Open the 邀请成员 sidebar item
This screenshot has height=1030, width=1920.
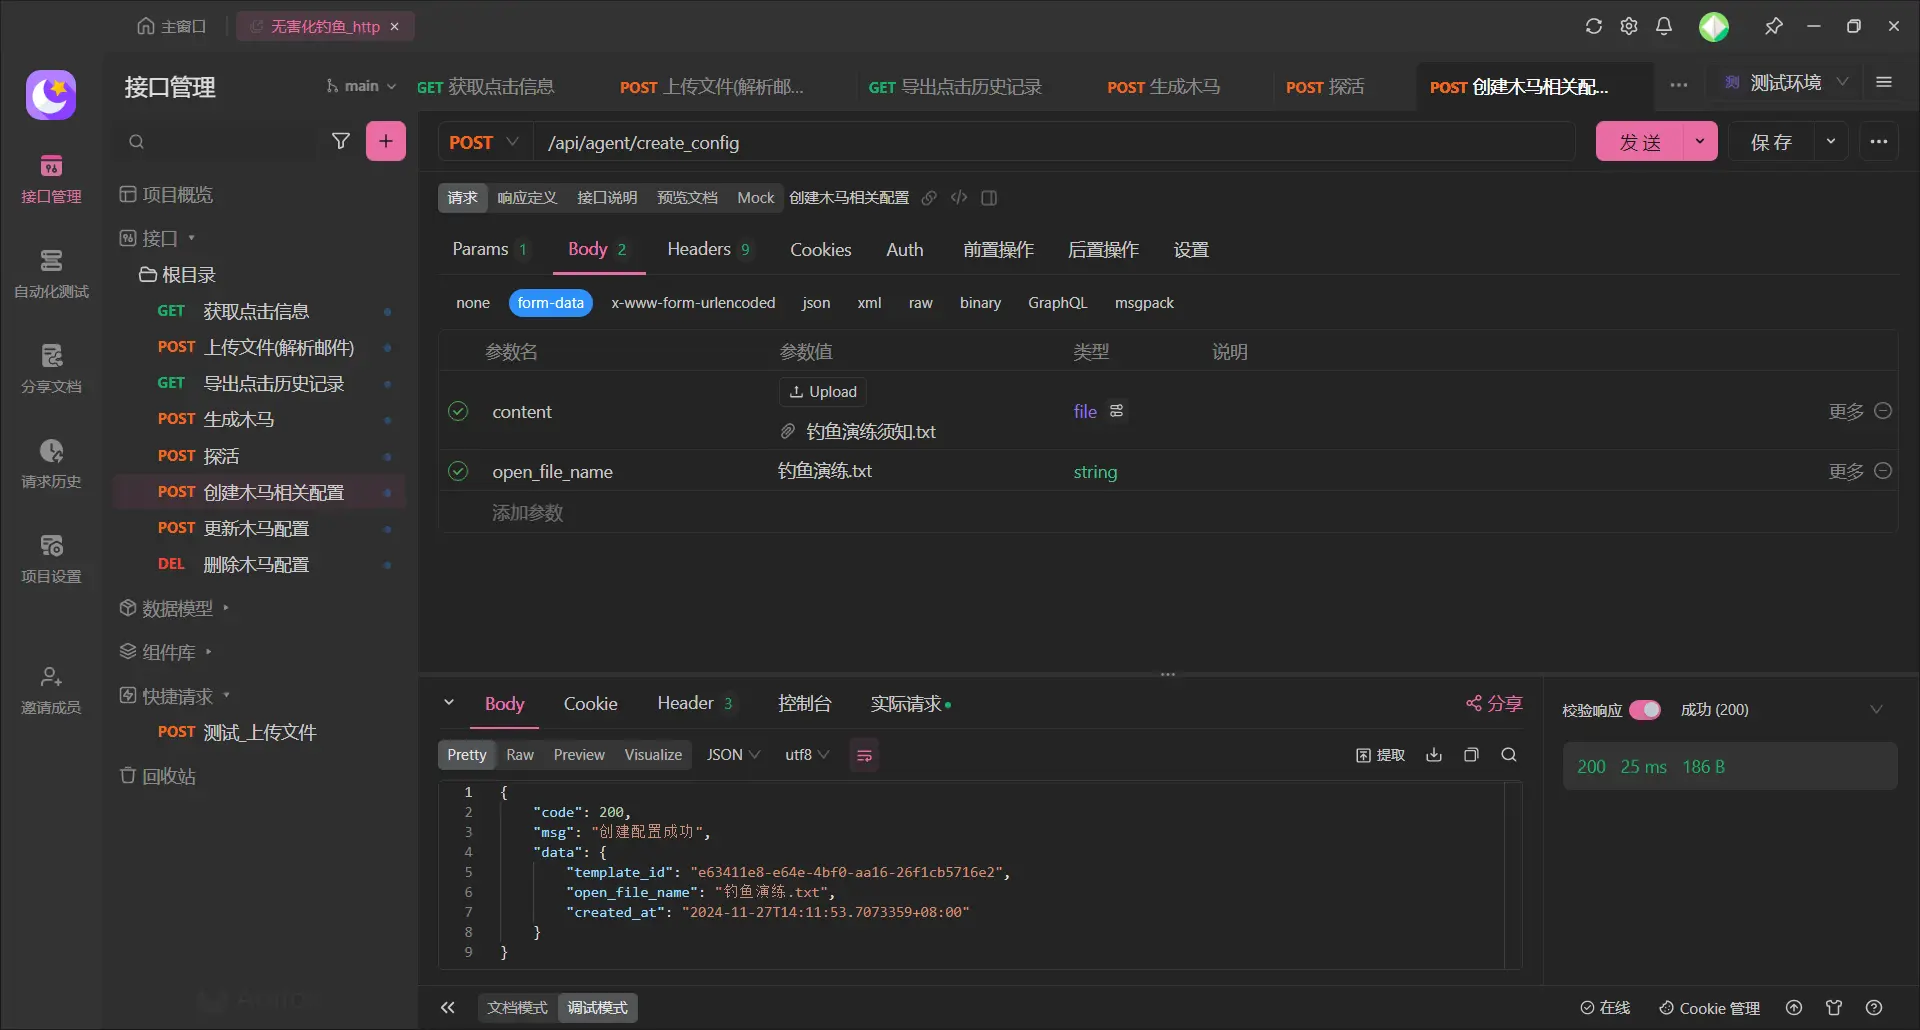click(51, 690)
